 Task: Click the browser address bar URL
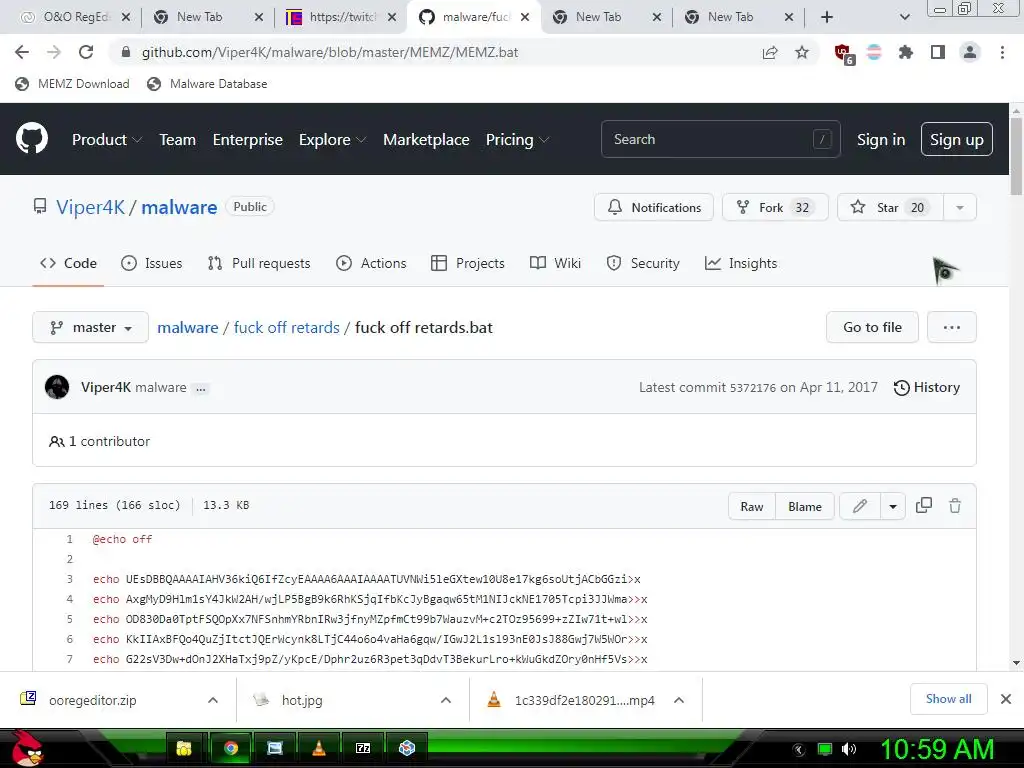coord(330,52)
